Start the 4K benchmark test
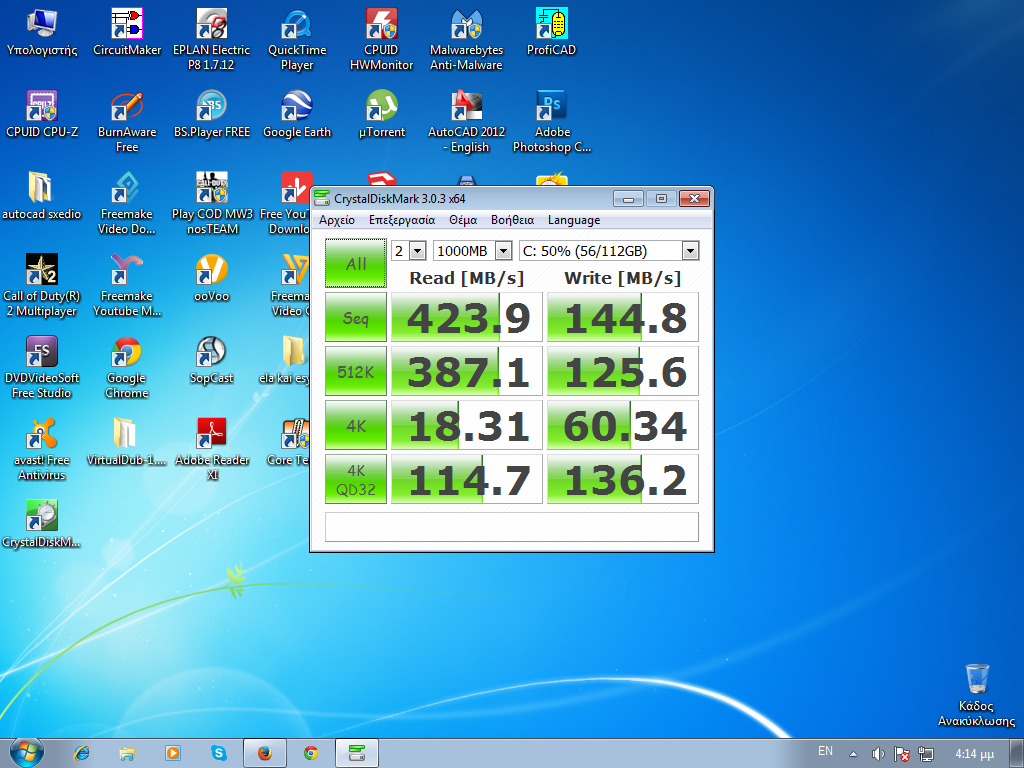The image size is (1024, 768). (356, 426)
